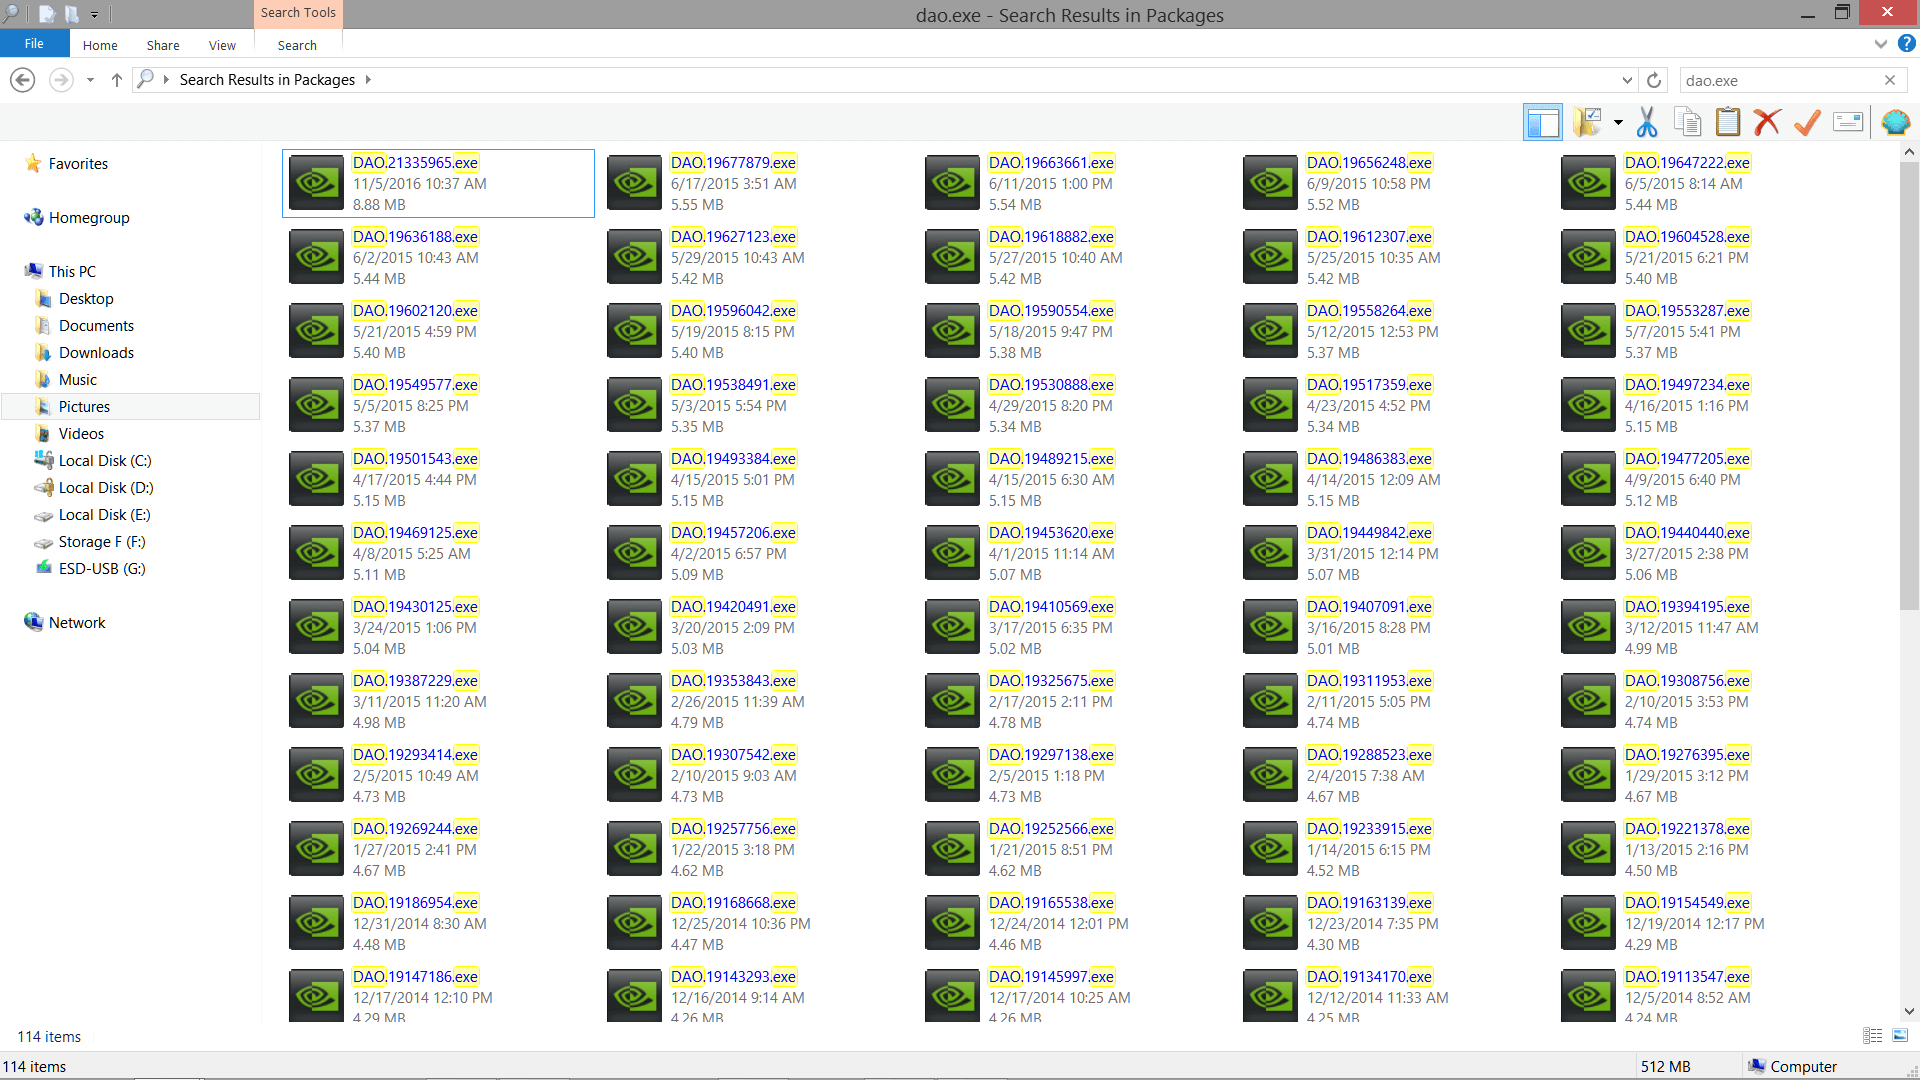Image resolution: width=1920 pixels, height=1080 pixels.
Task: Open Folder Options toolbar icon
Action: (1587, 123)
